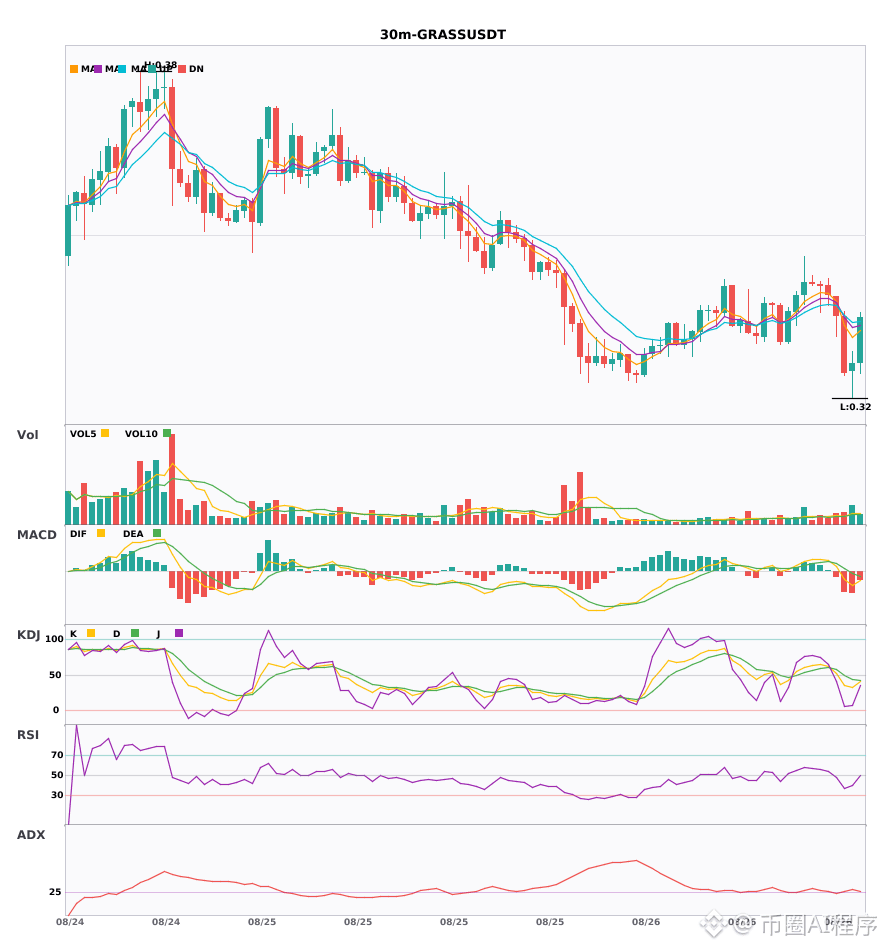This screenshot has width=885, height=950.
Task: Click the DEA legend label
Action: coord(133,534)
